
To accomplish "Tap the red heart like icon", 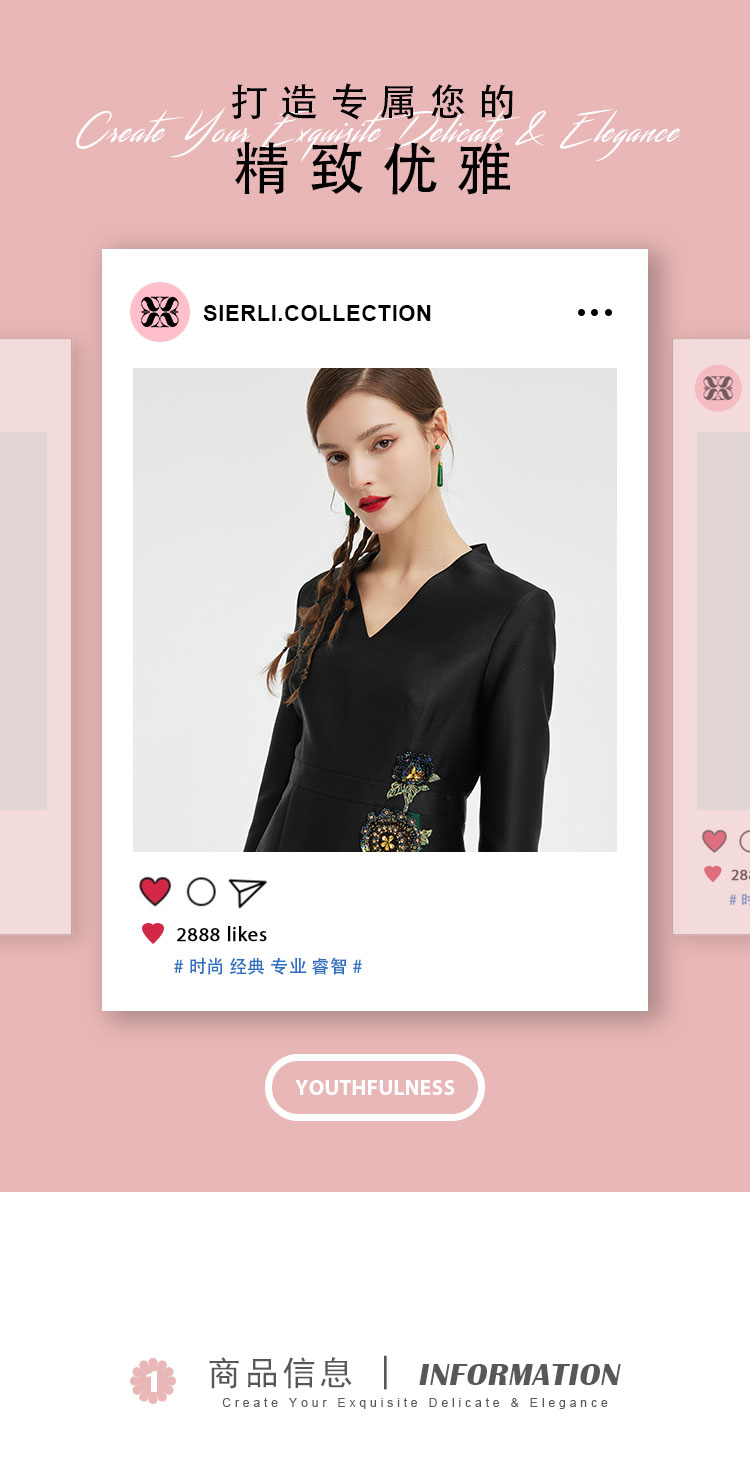I will [155, 891].
